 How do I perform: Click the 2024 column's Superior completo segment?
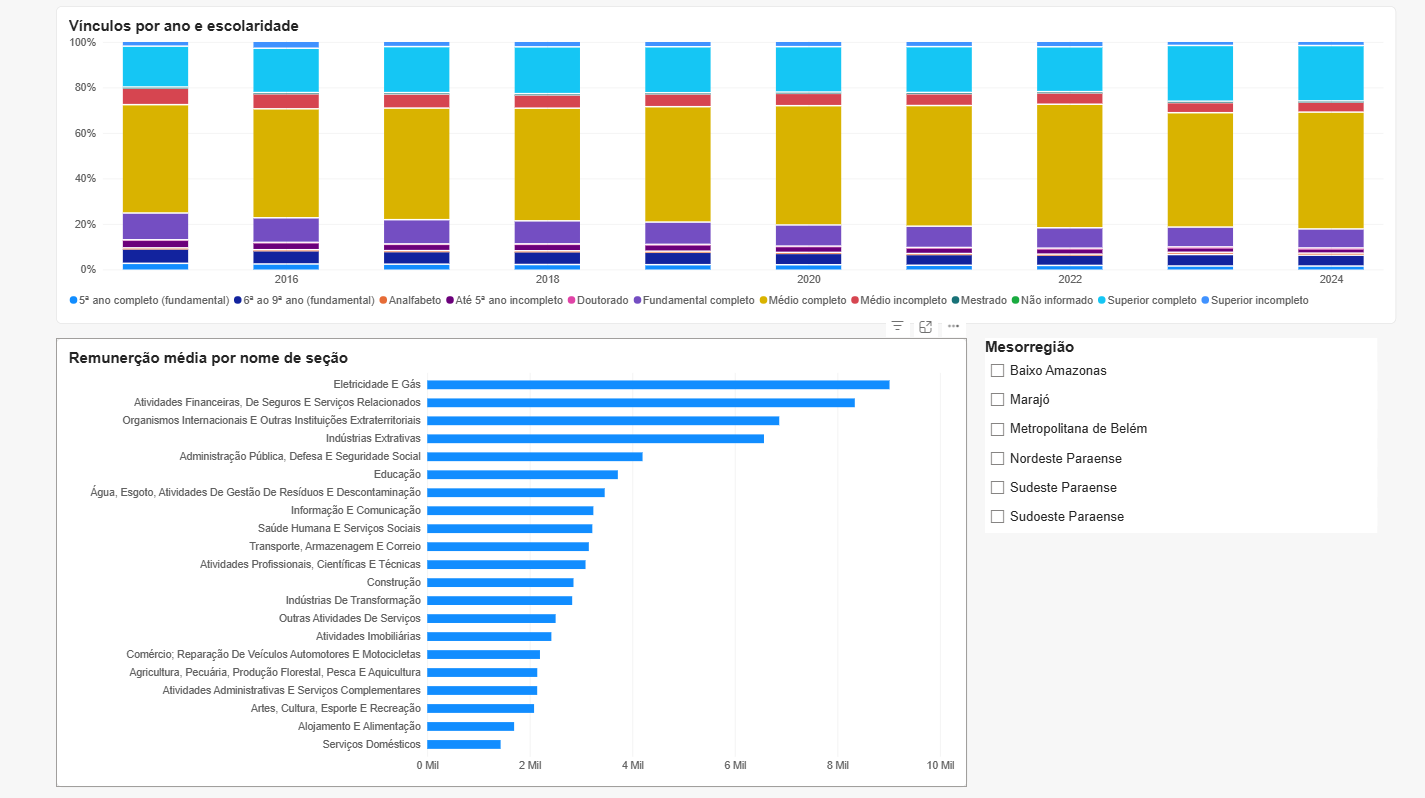1331,73
